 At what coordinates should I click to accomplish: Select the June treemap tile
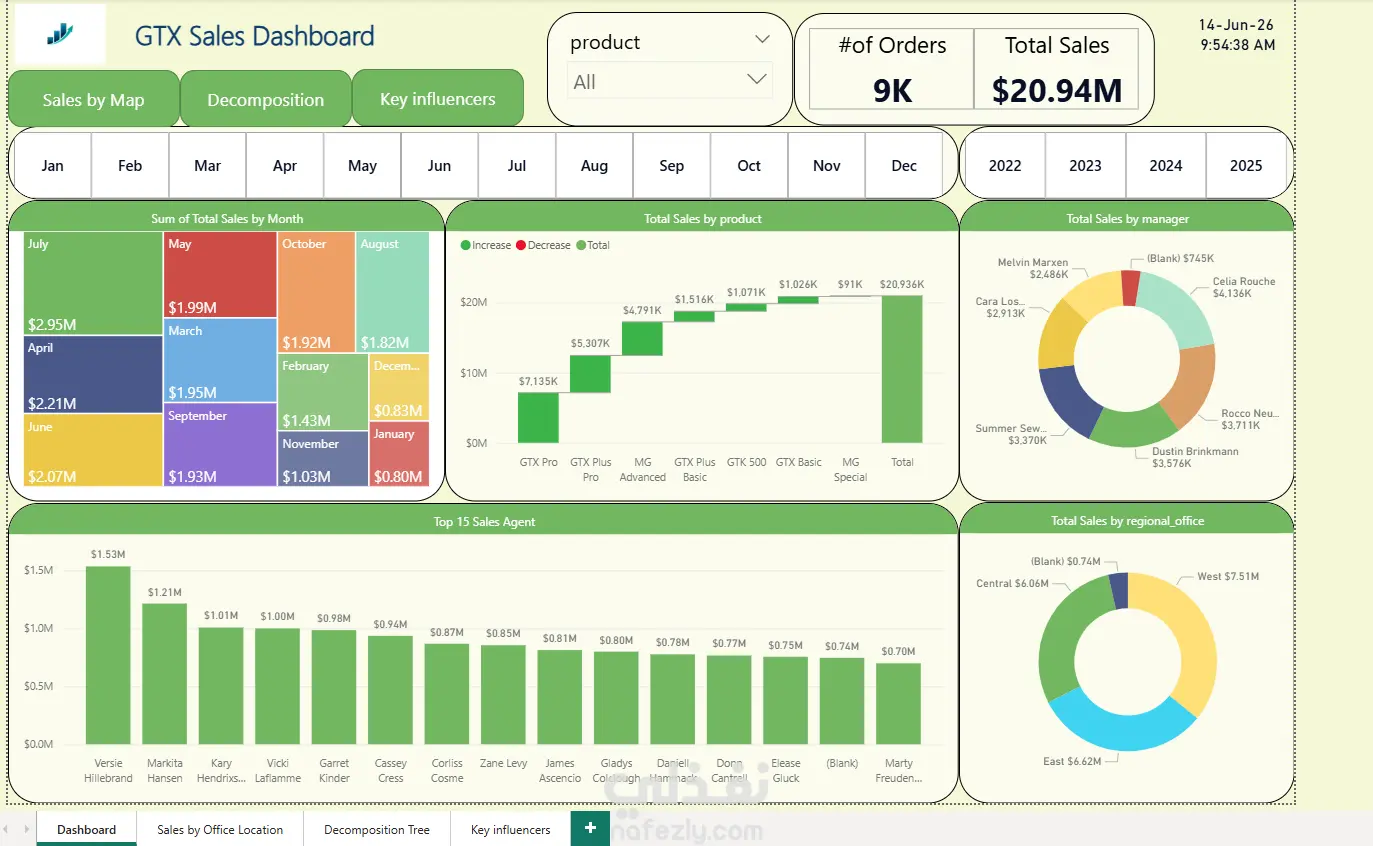pyautogui.click(x=93, y=451)
